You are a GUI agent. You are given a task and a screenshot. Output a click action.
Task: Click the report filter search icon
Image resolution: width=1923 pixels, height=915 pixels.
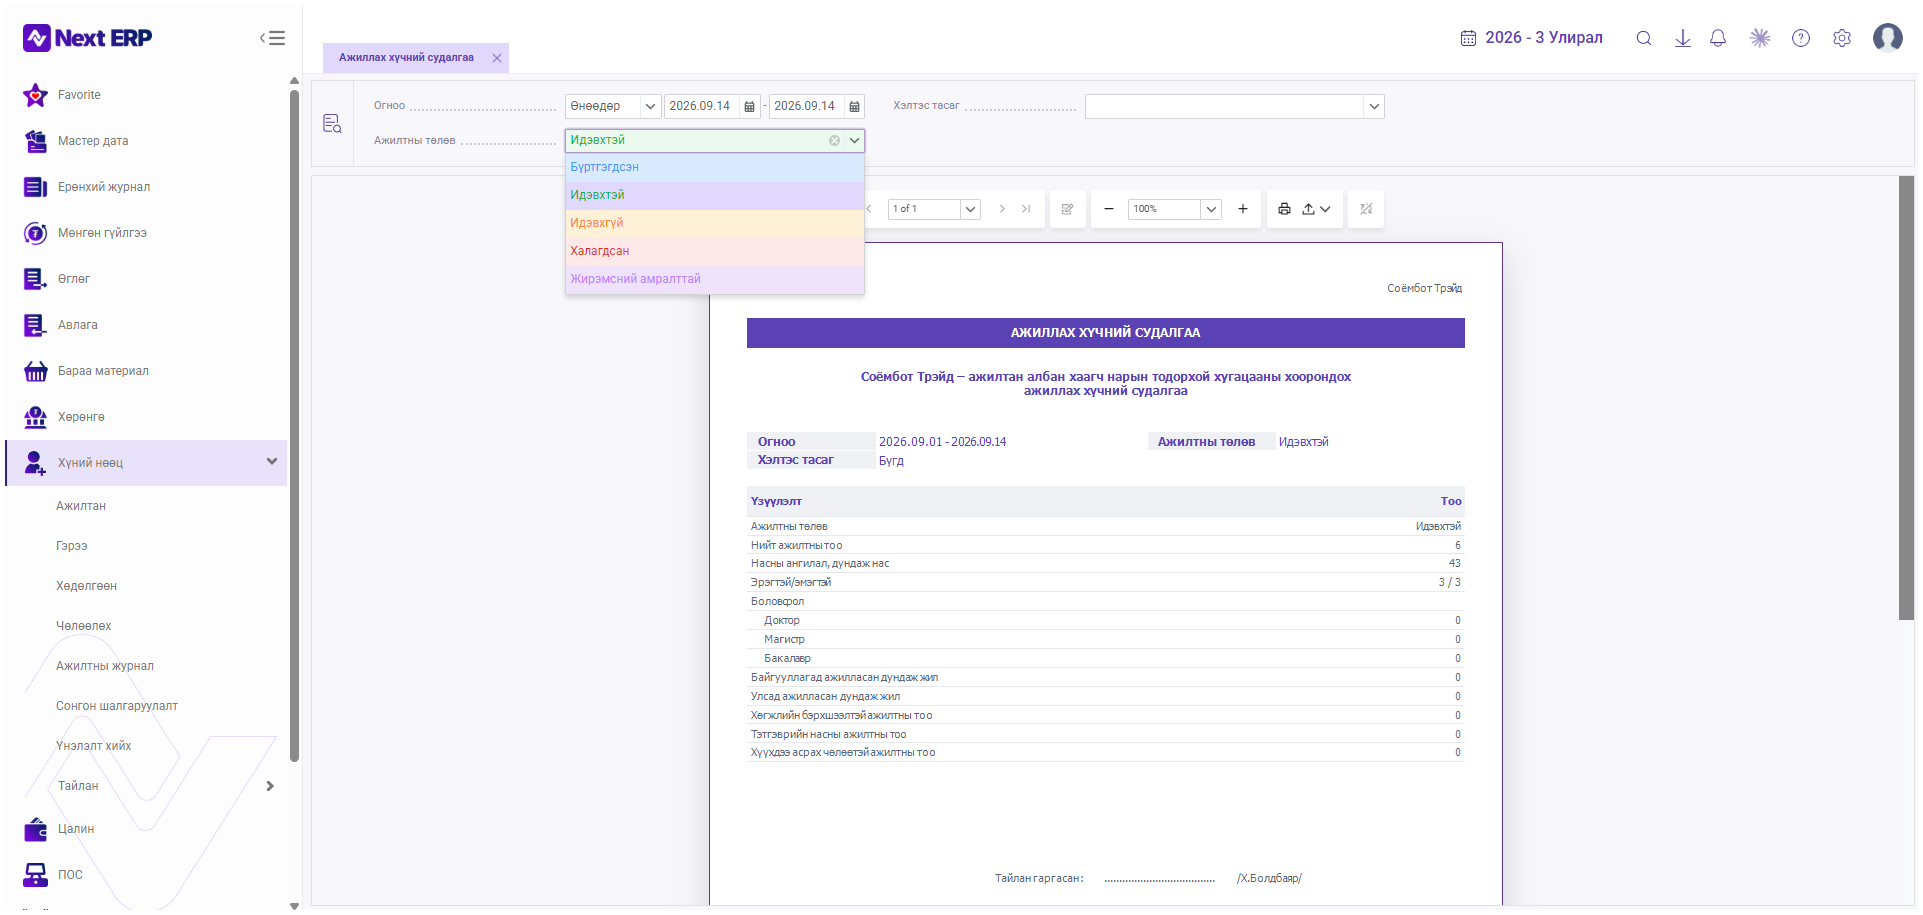(332, 123)
